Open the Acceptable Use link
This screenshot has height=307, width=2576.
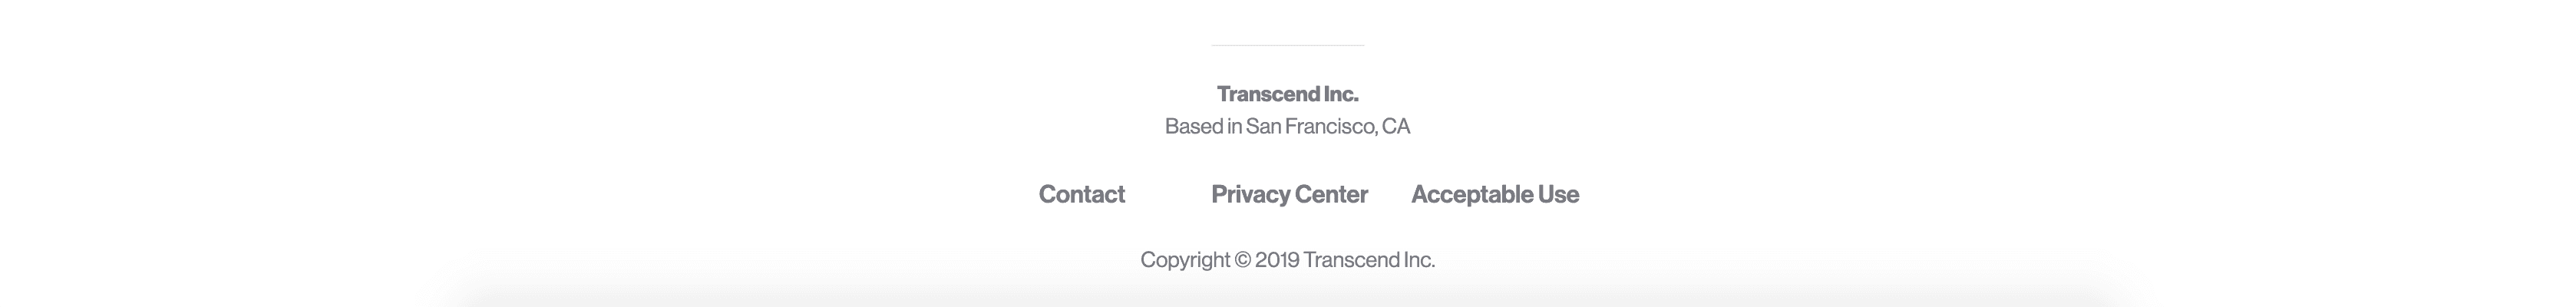(1494, 194)
